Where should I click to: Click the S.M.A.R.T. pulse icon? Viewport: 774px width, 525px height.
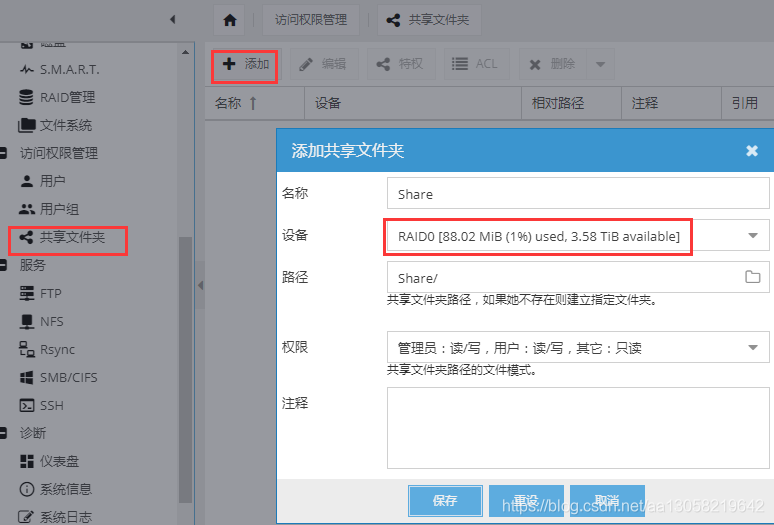click(27, 70)
